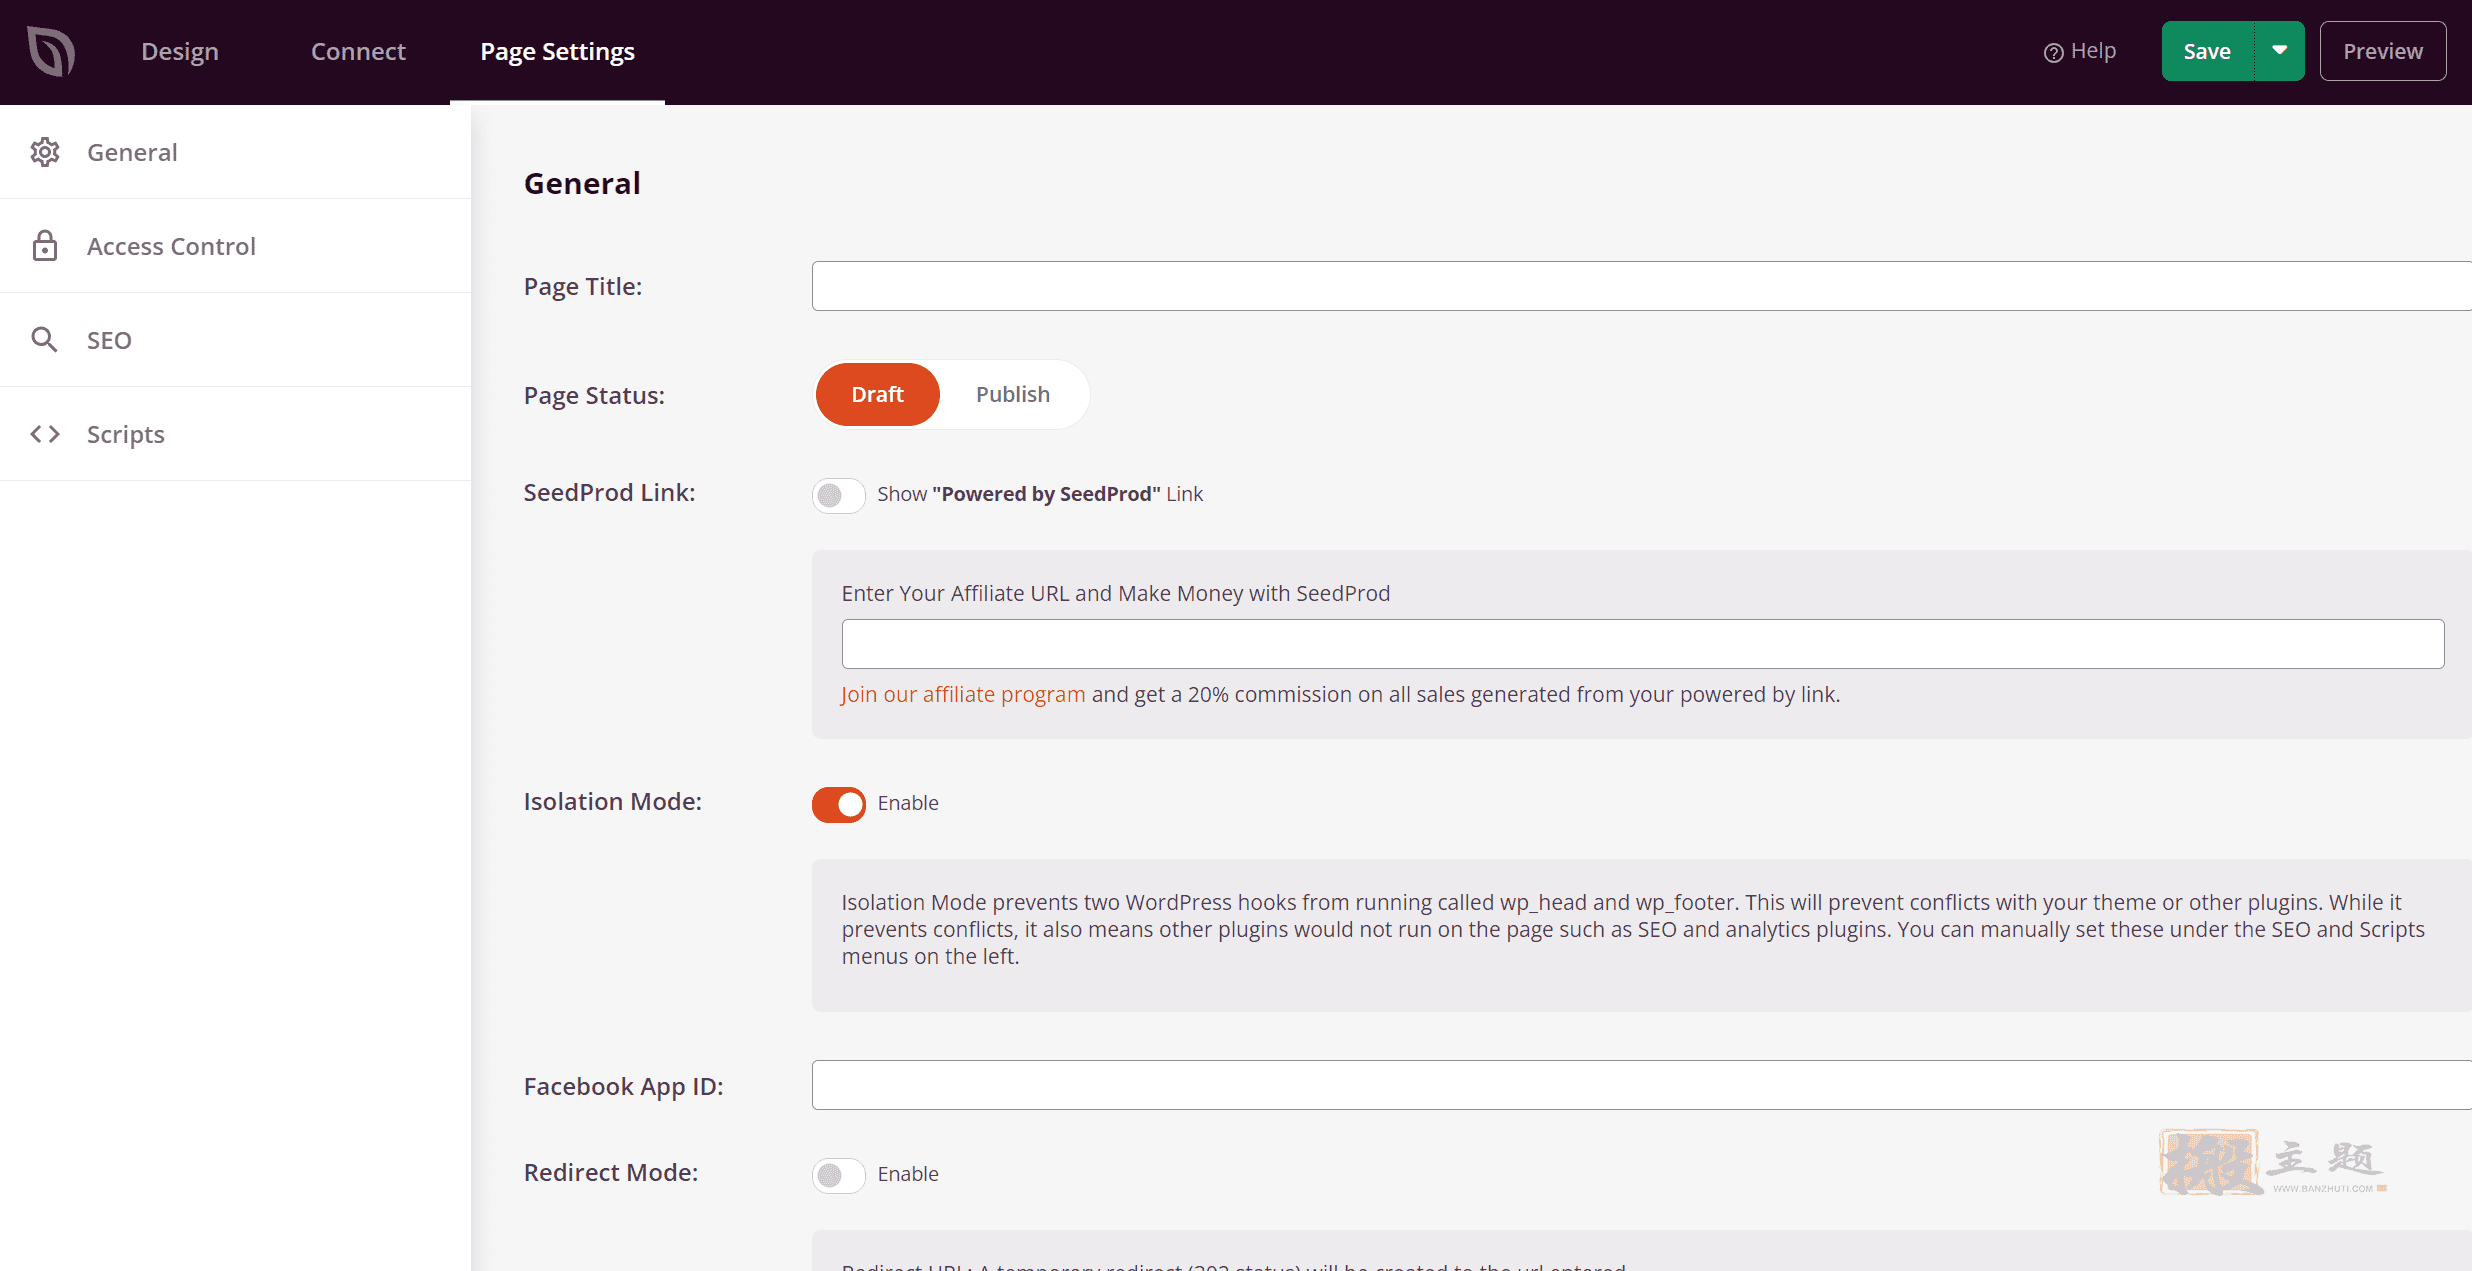Open the Scripts settings section
The width and height of the screenshot is (2472, 1271).
pyautogui.click(x=235, y=434)
